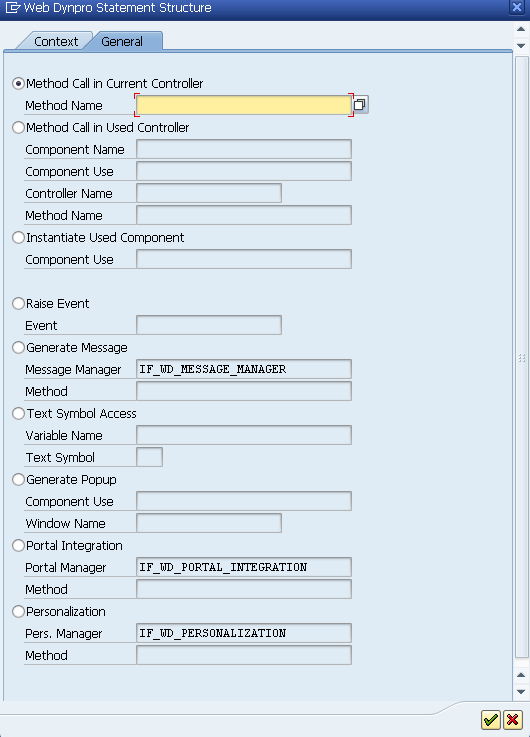Viewport: 530px width, 737px height.
Task: Click Component Use field under Instantiate Used Component
Action: click(244, 259)
